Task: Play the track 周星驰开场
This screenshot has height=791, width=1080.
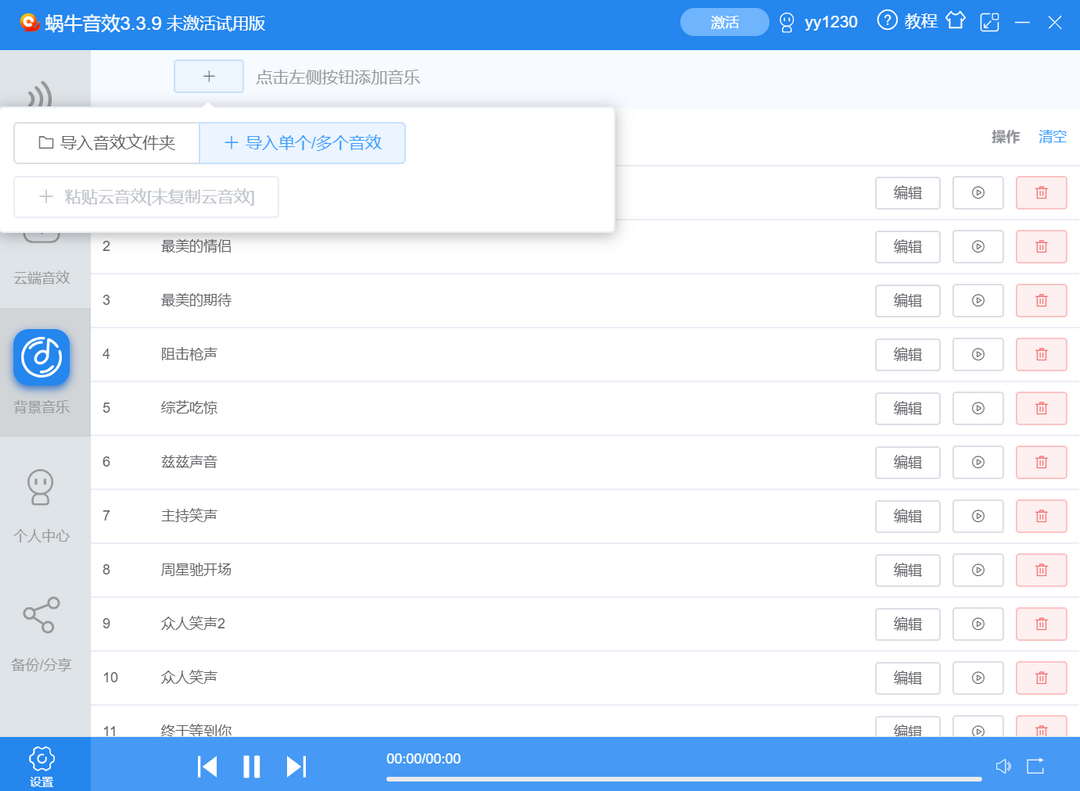Action: pos(977,570)
